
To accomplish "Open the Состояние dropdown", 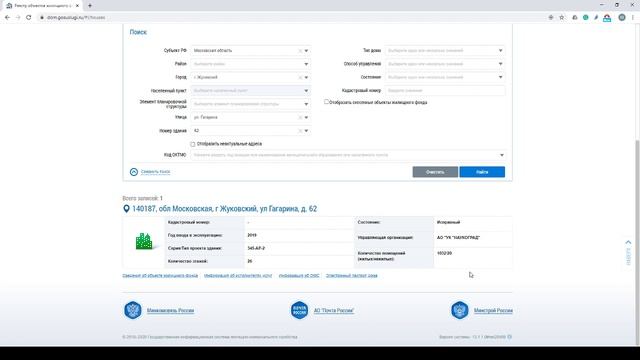I will (x=500, y=77).
